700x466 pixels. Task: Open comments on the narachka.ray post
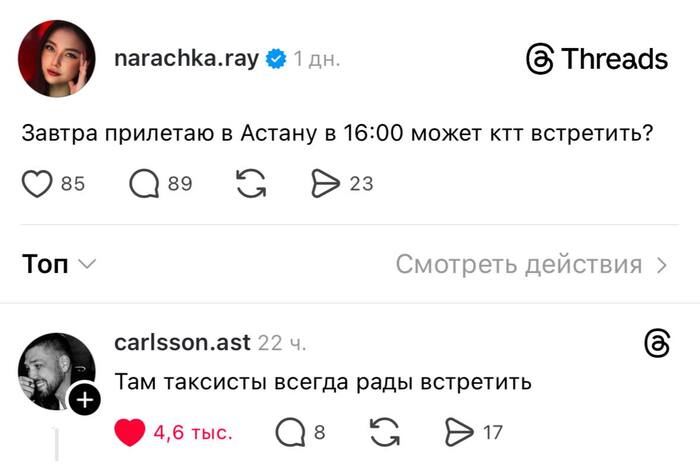[144, 184]
